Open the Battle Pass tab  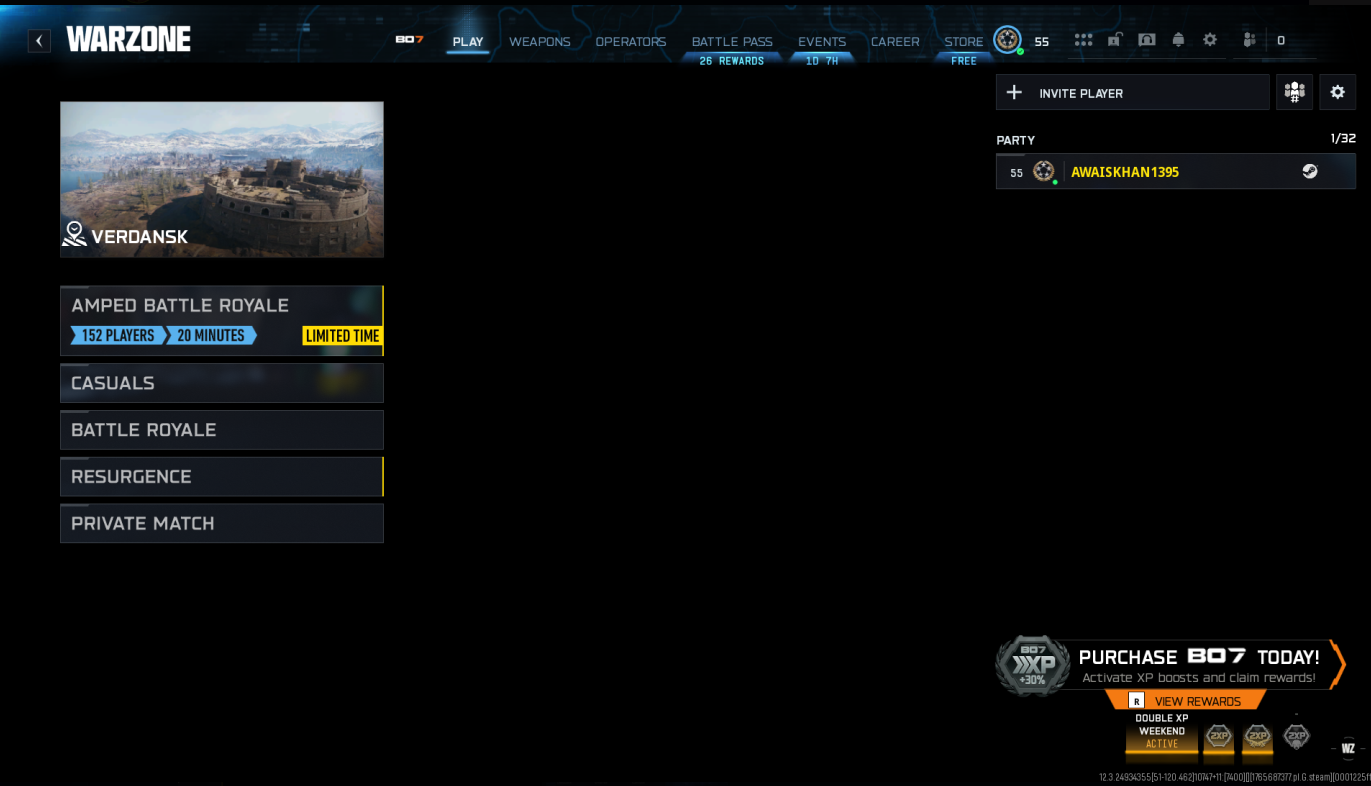point(732,42)
